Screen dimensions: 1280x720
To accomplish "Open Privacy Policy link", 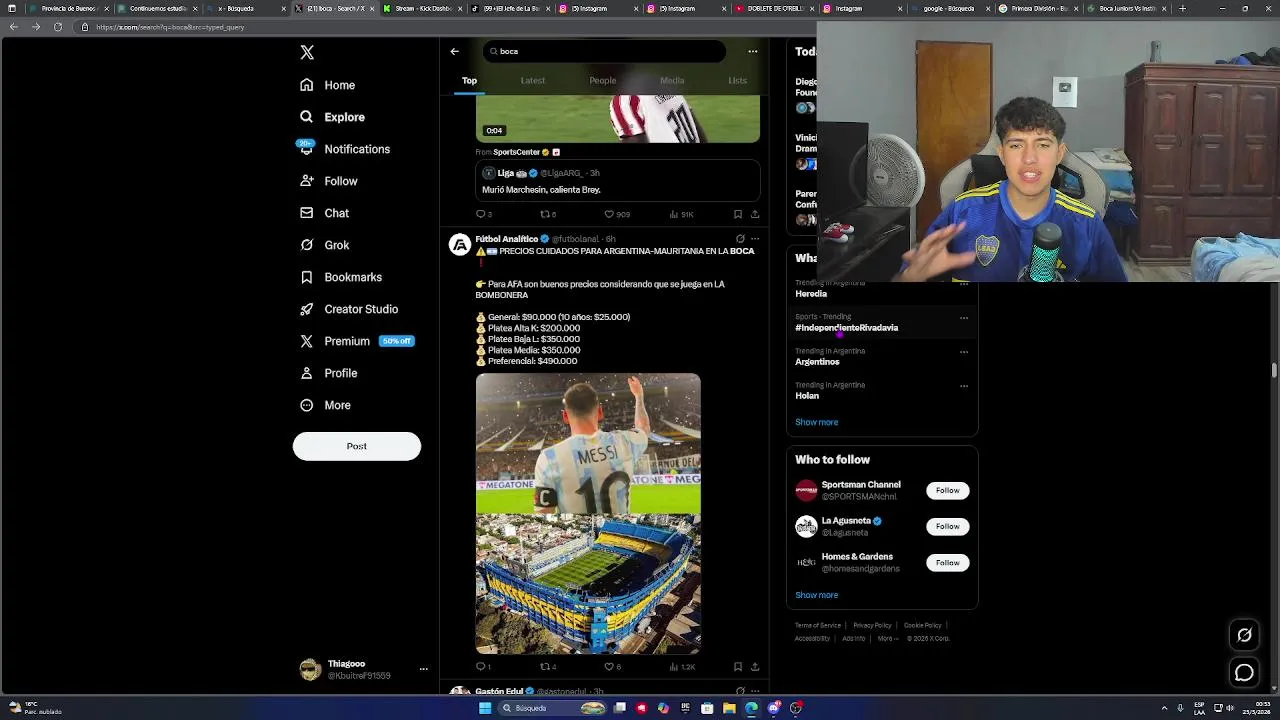I will 872,626.
